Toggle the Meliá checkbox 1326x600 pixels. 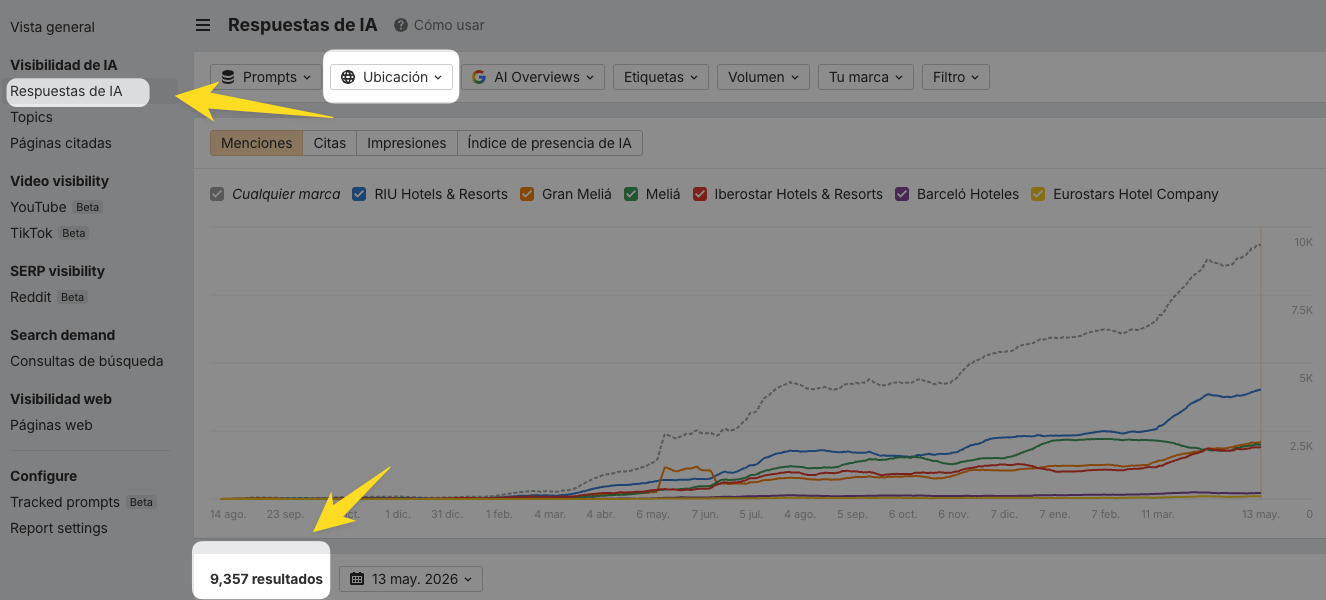pos(631,194)
